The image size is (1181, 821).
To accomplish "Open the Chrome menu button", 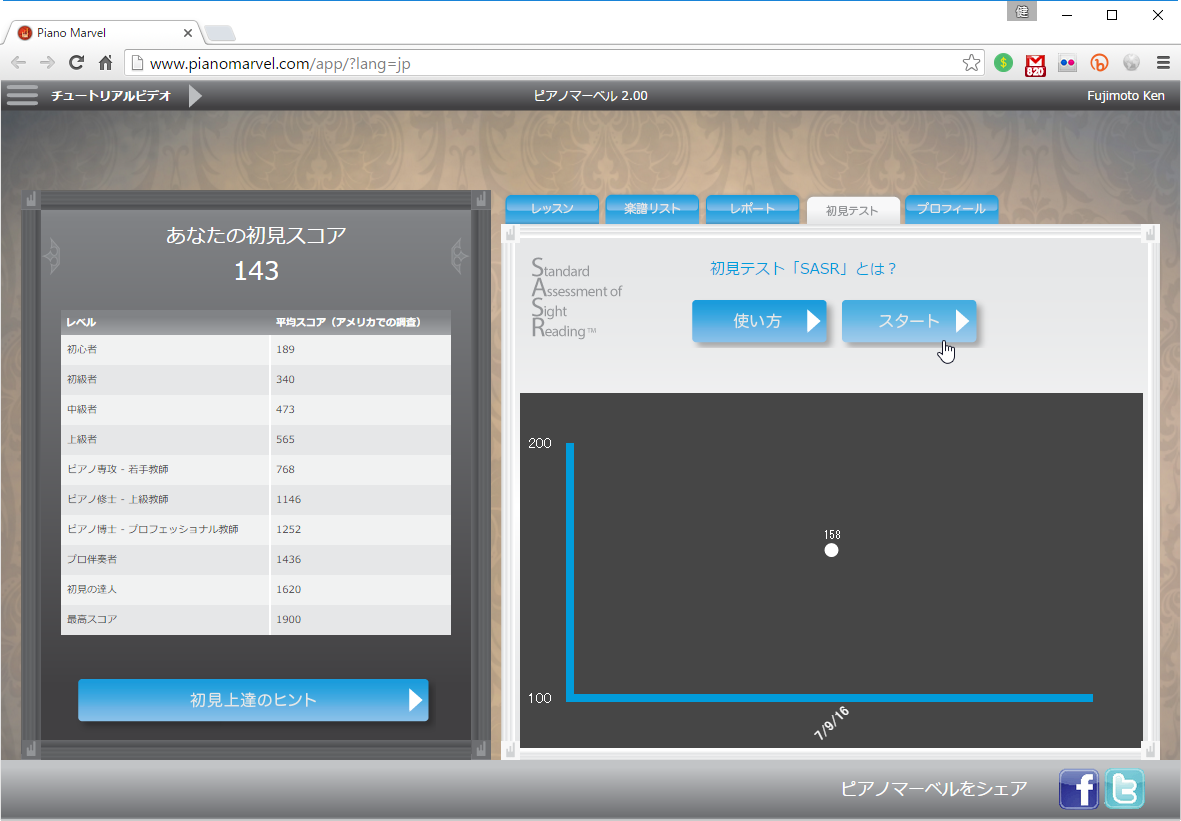I will [x=1164, y=63].
